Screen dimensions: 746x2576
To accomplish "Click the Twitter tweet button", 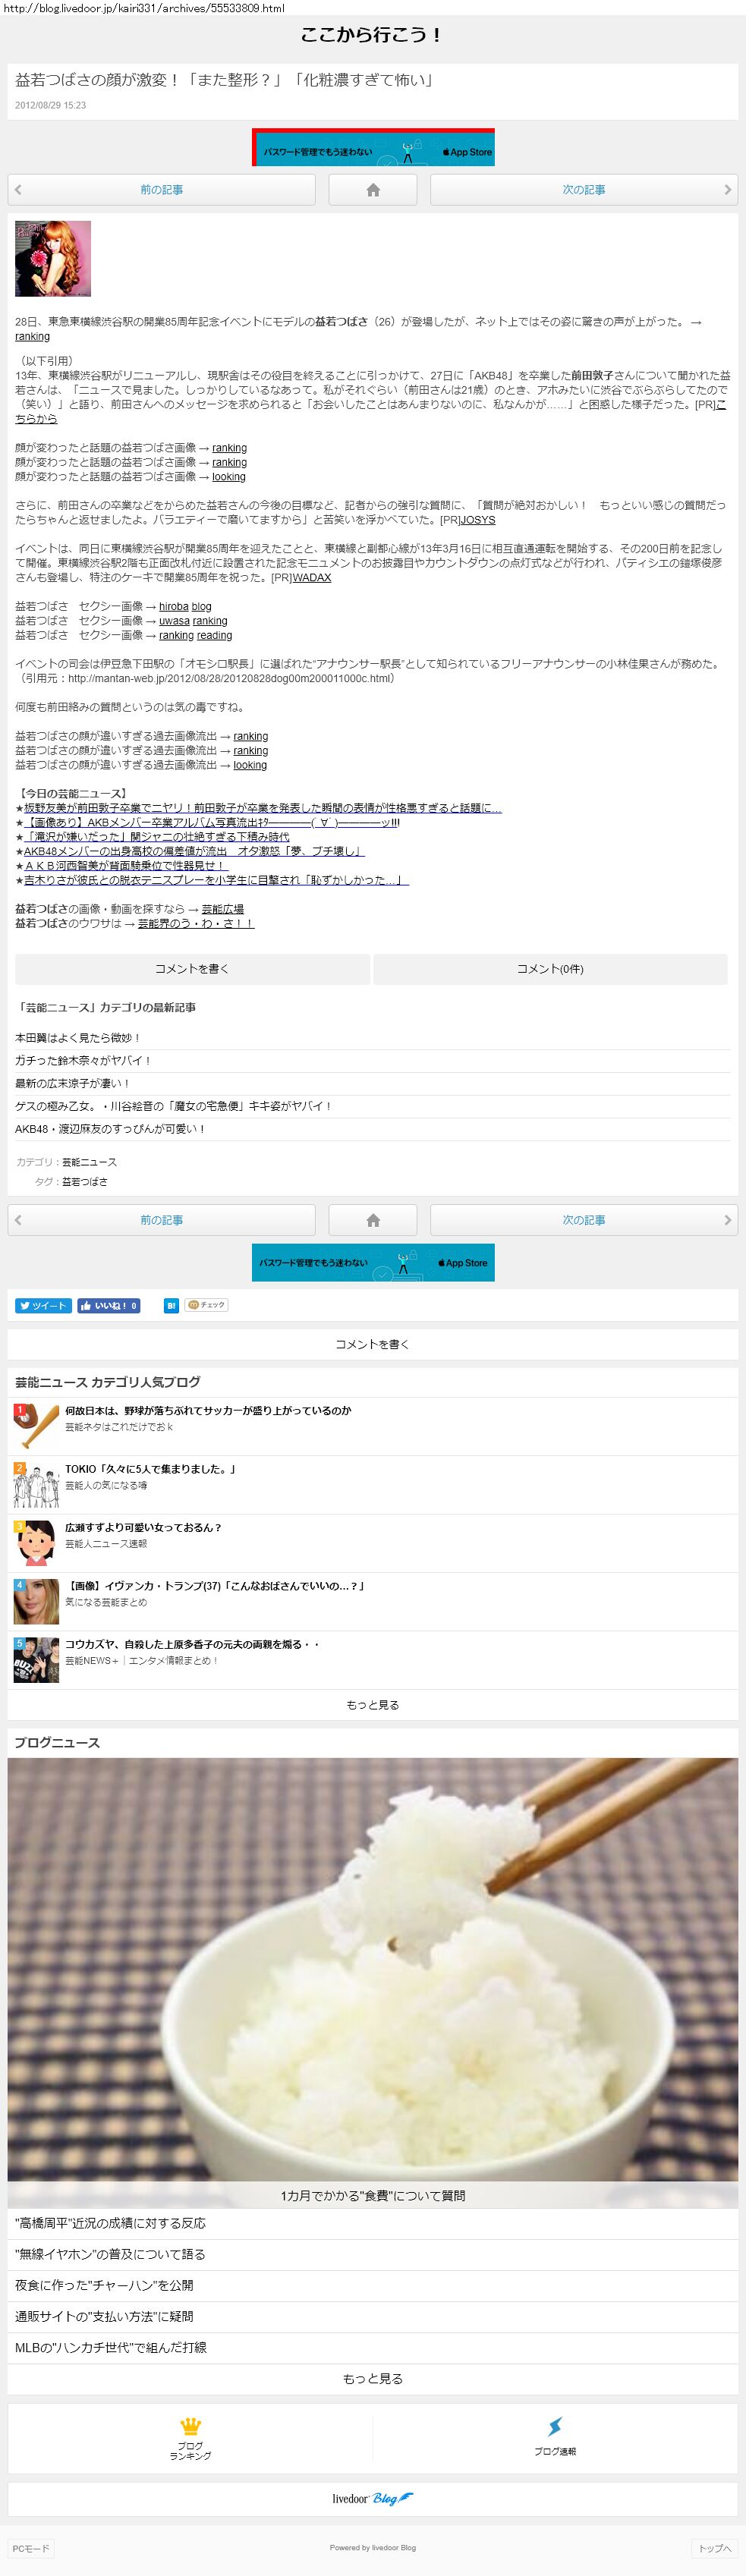I will 43,1305.
